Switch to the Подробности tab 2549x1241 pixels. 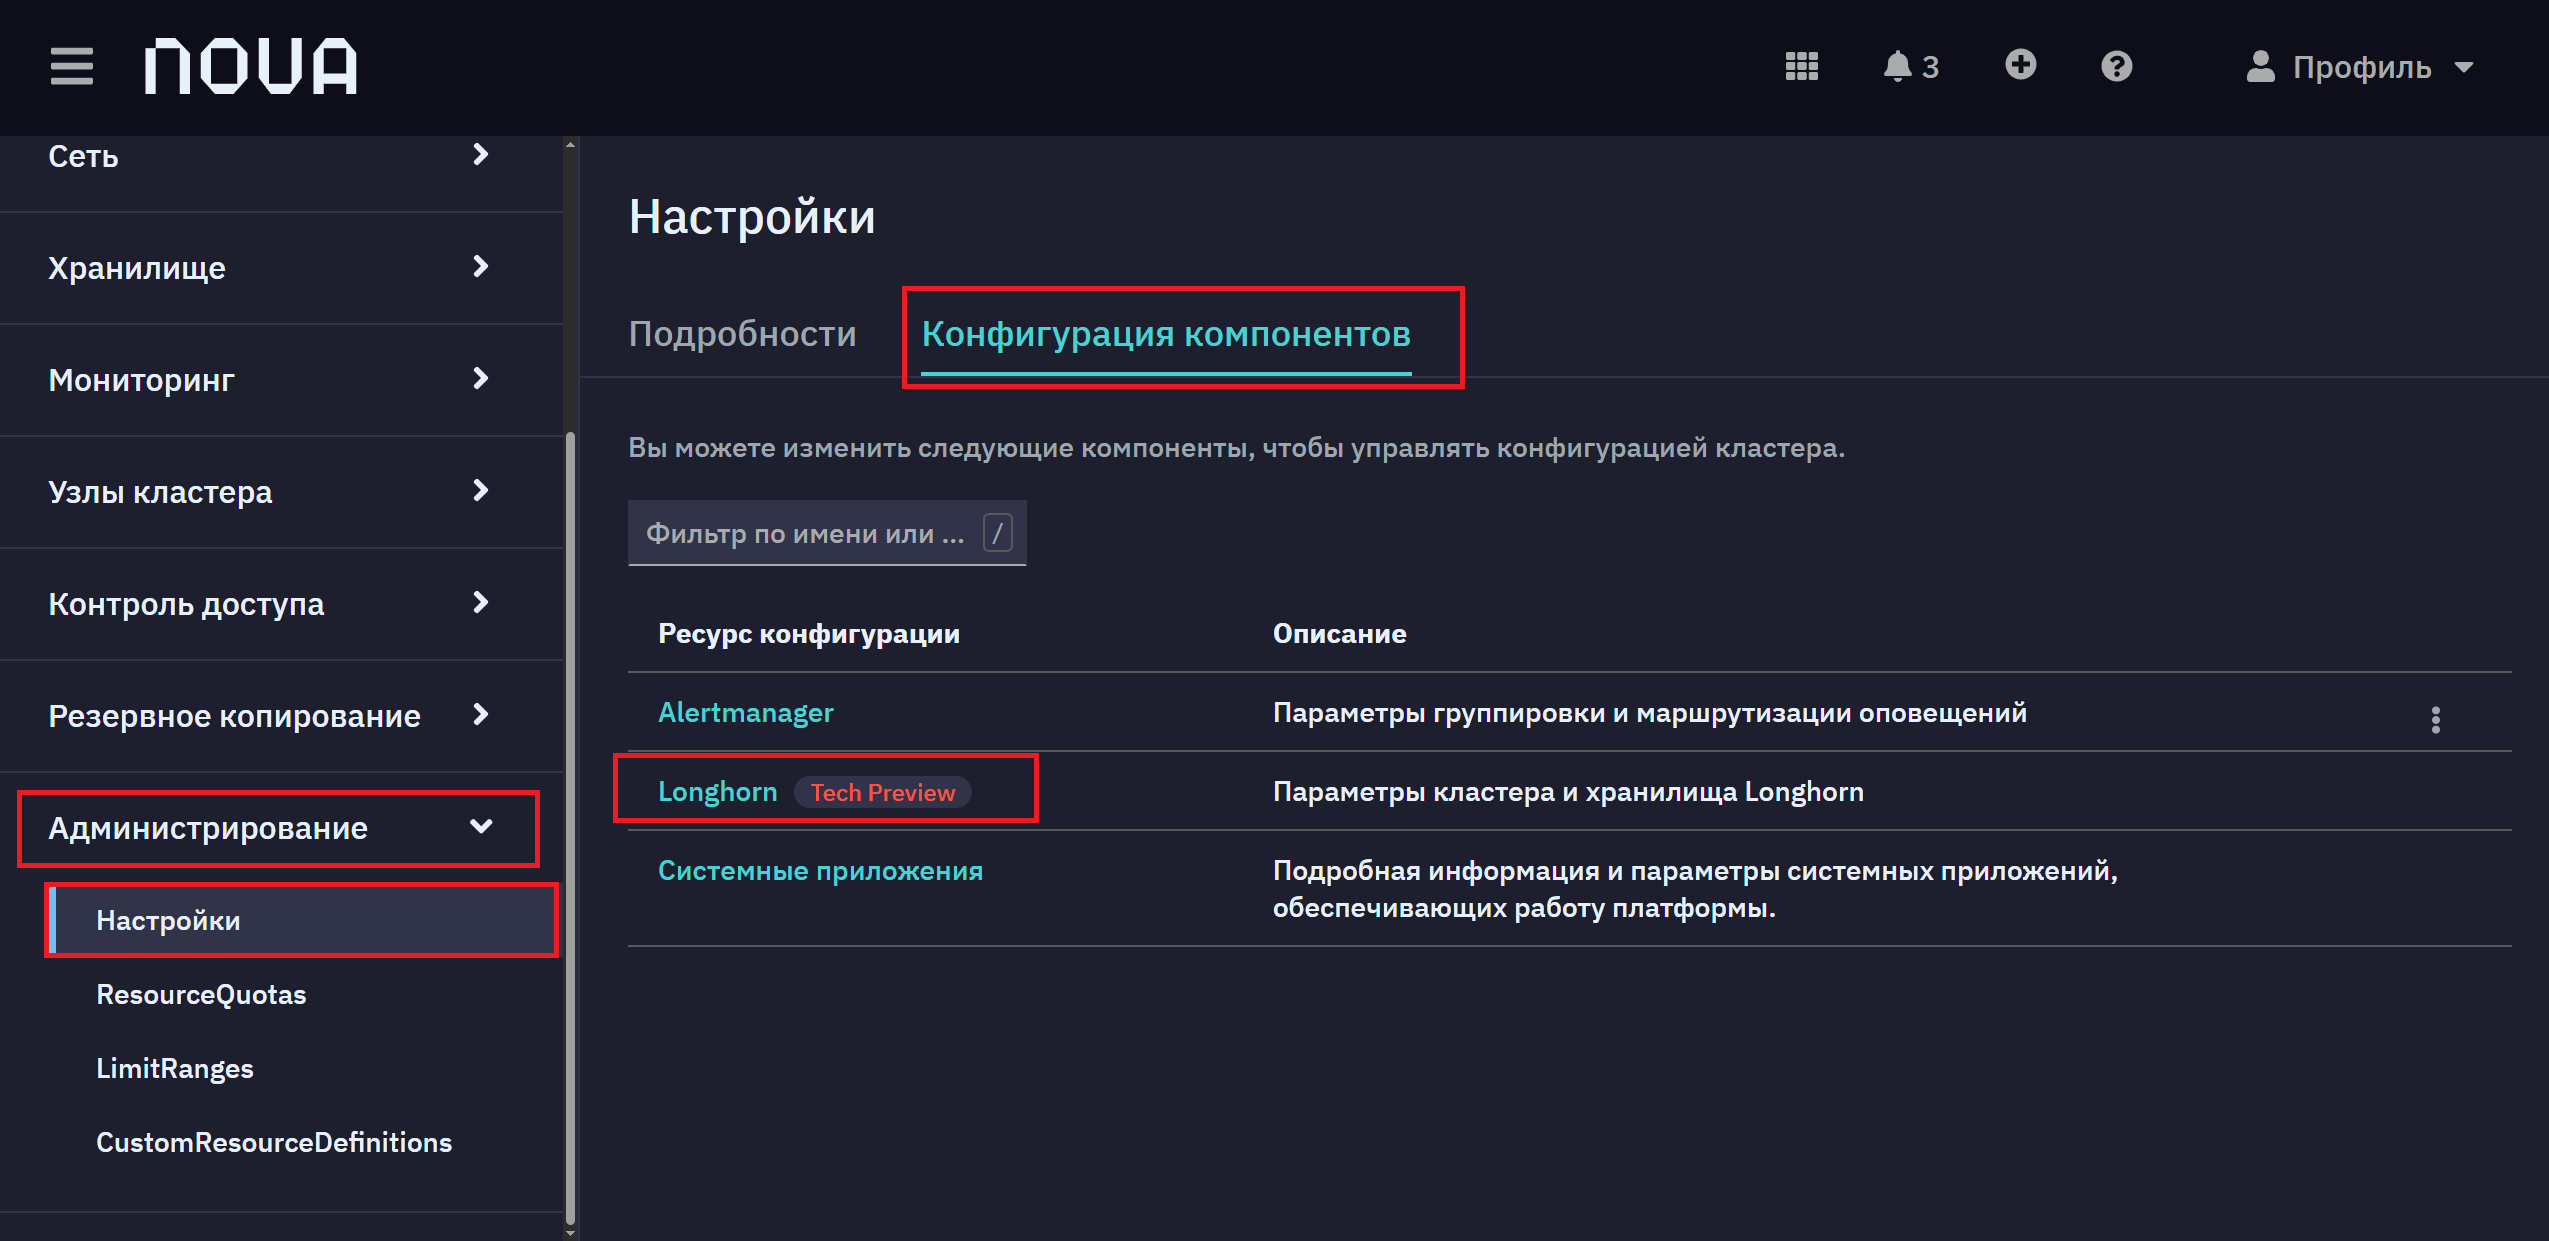pos(742,334)
